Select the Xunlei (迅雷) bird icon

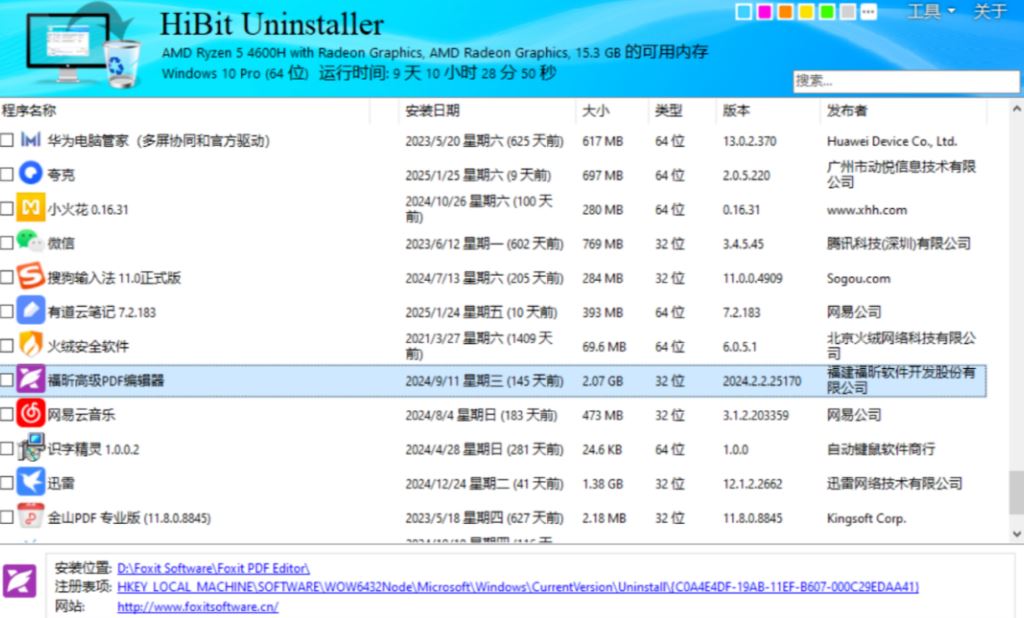(x=31, y=482)
